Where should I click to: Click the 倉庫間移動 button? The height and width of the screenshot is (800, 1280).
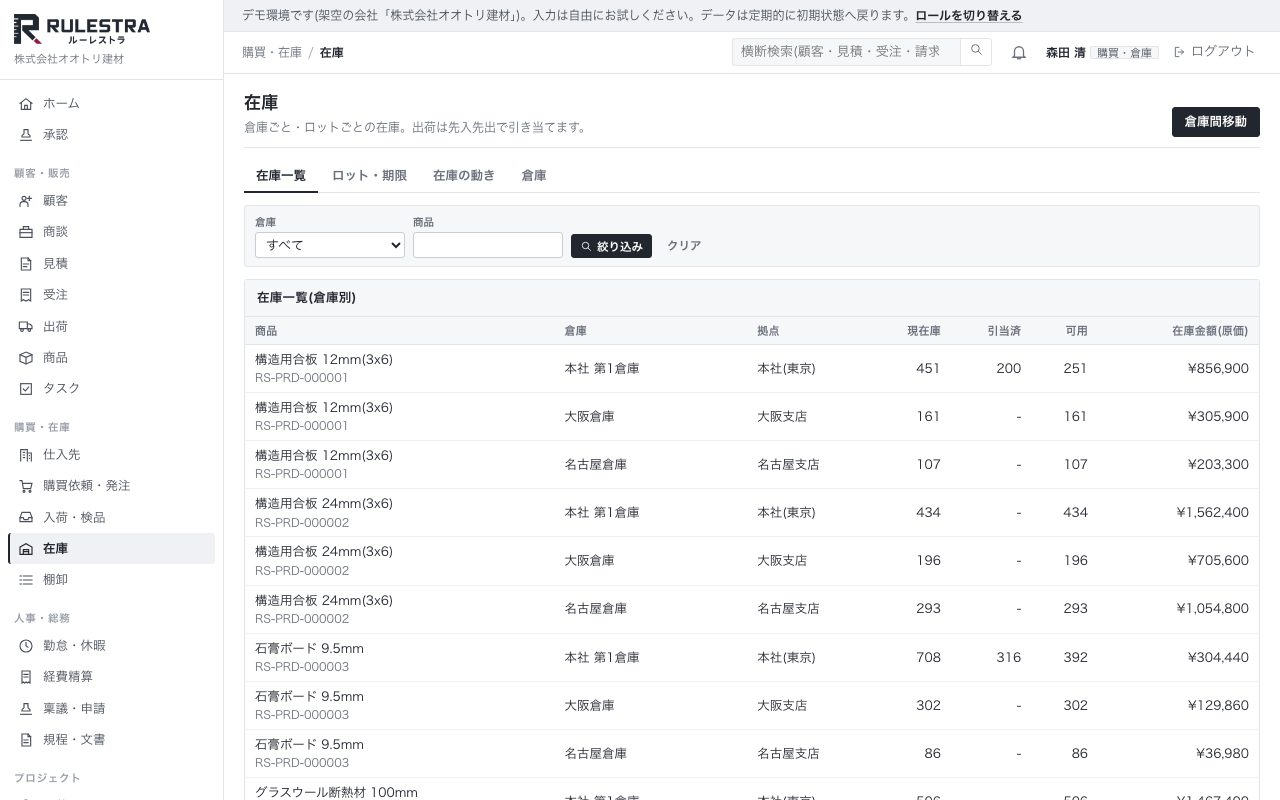pyautogui.click(x=1216, y=122)
